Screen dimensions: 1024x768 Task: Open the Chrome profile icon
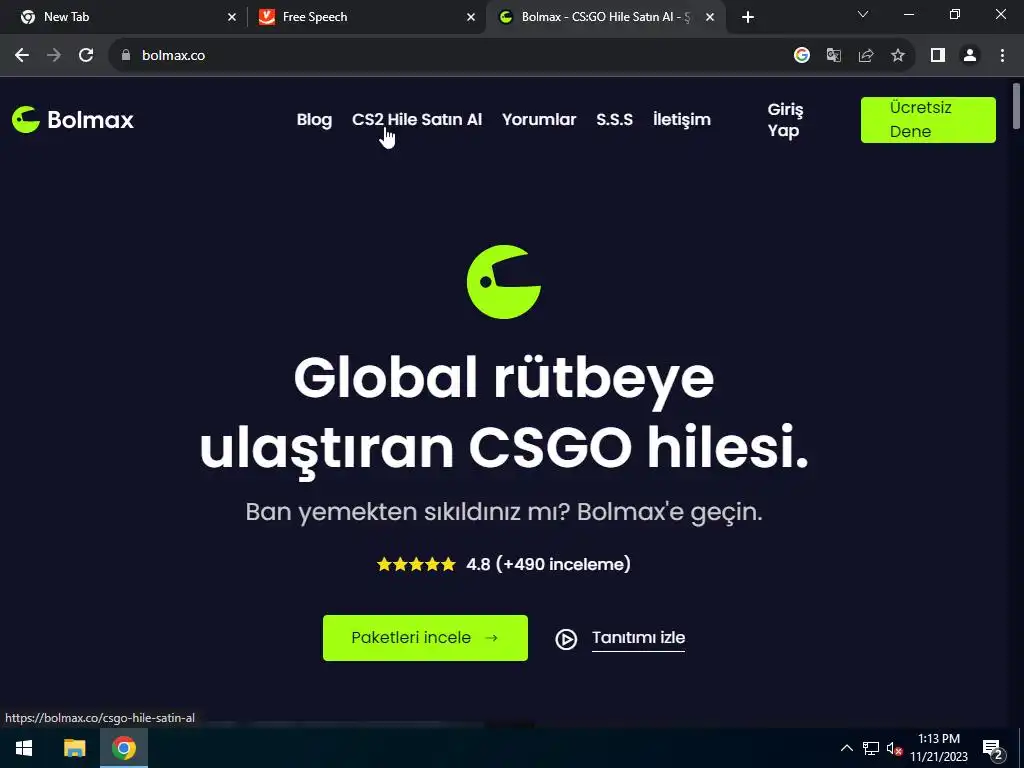970,56
